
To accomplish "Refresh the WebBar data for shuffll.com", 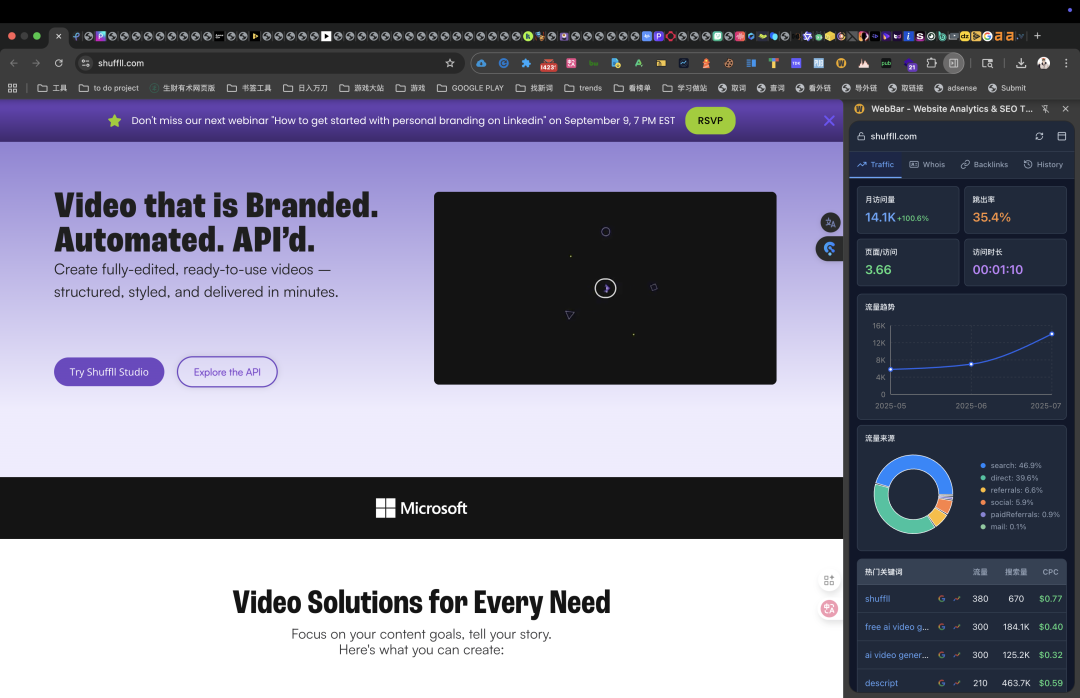I will click(x=1039, y=136).
